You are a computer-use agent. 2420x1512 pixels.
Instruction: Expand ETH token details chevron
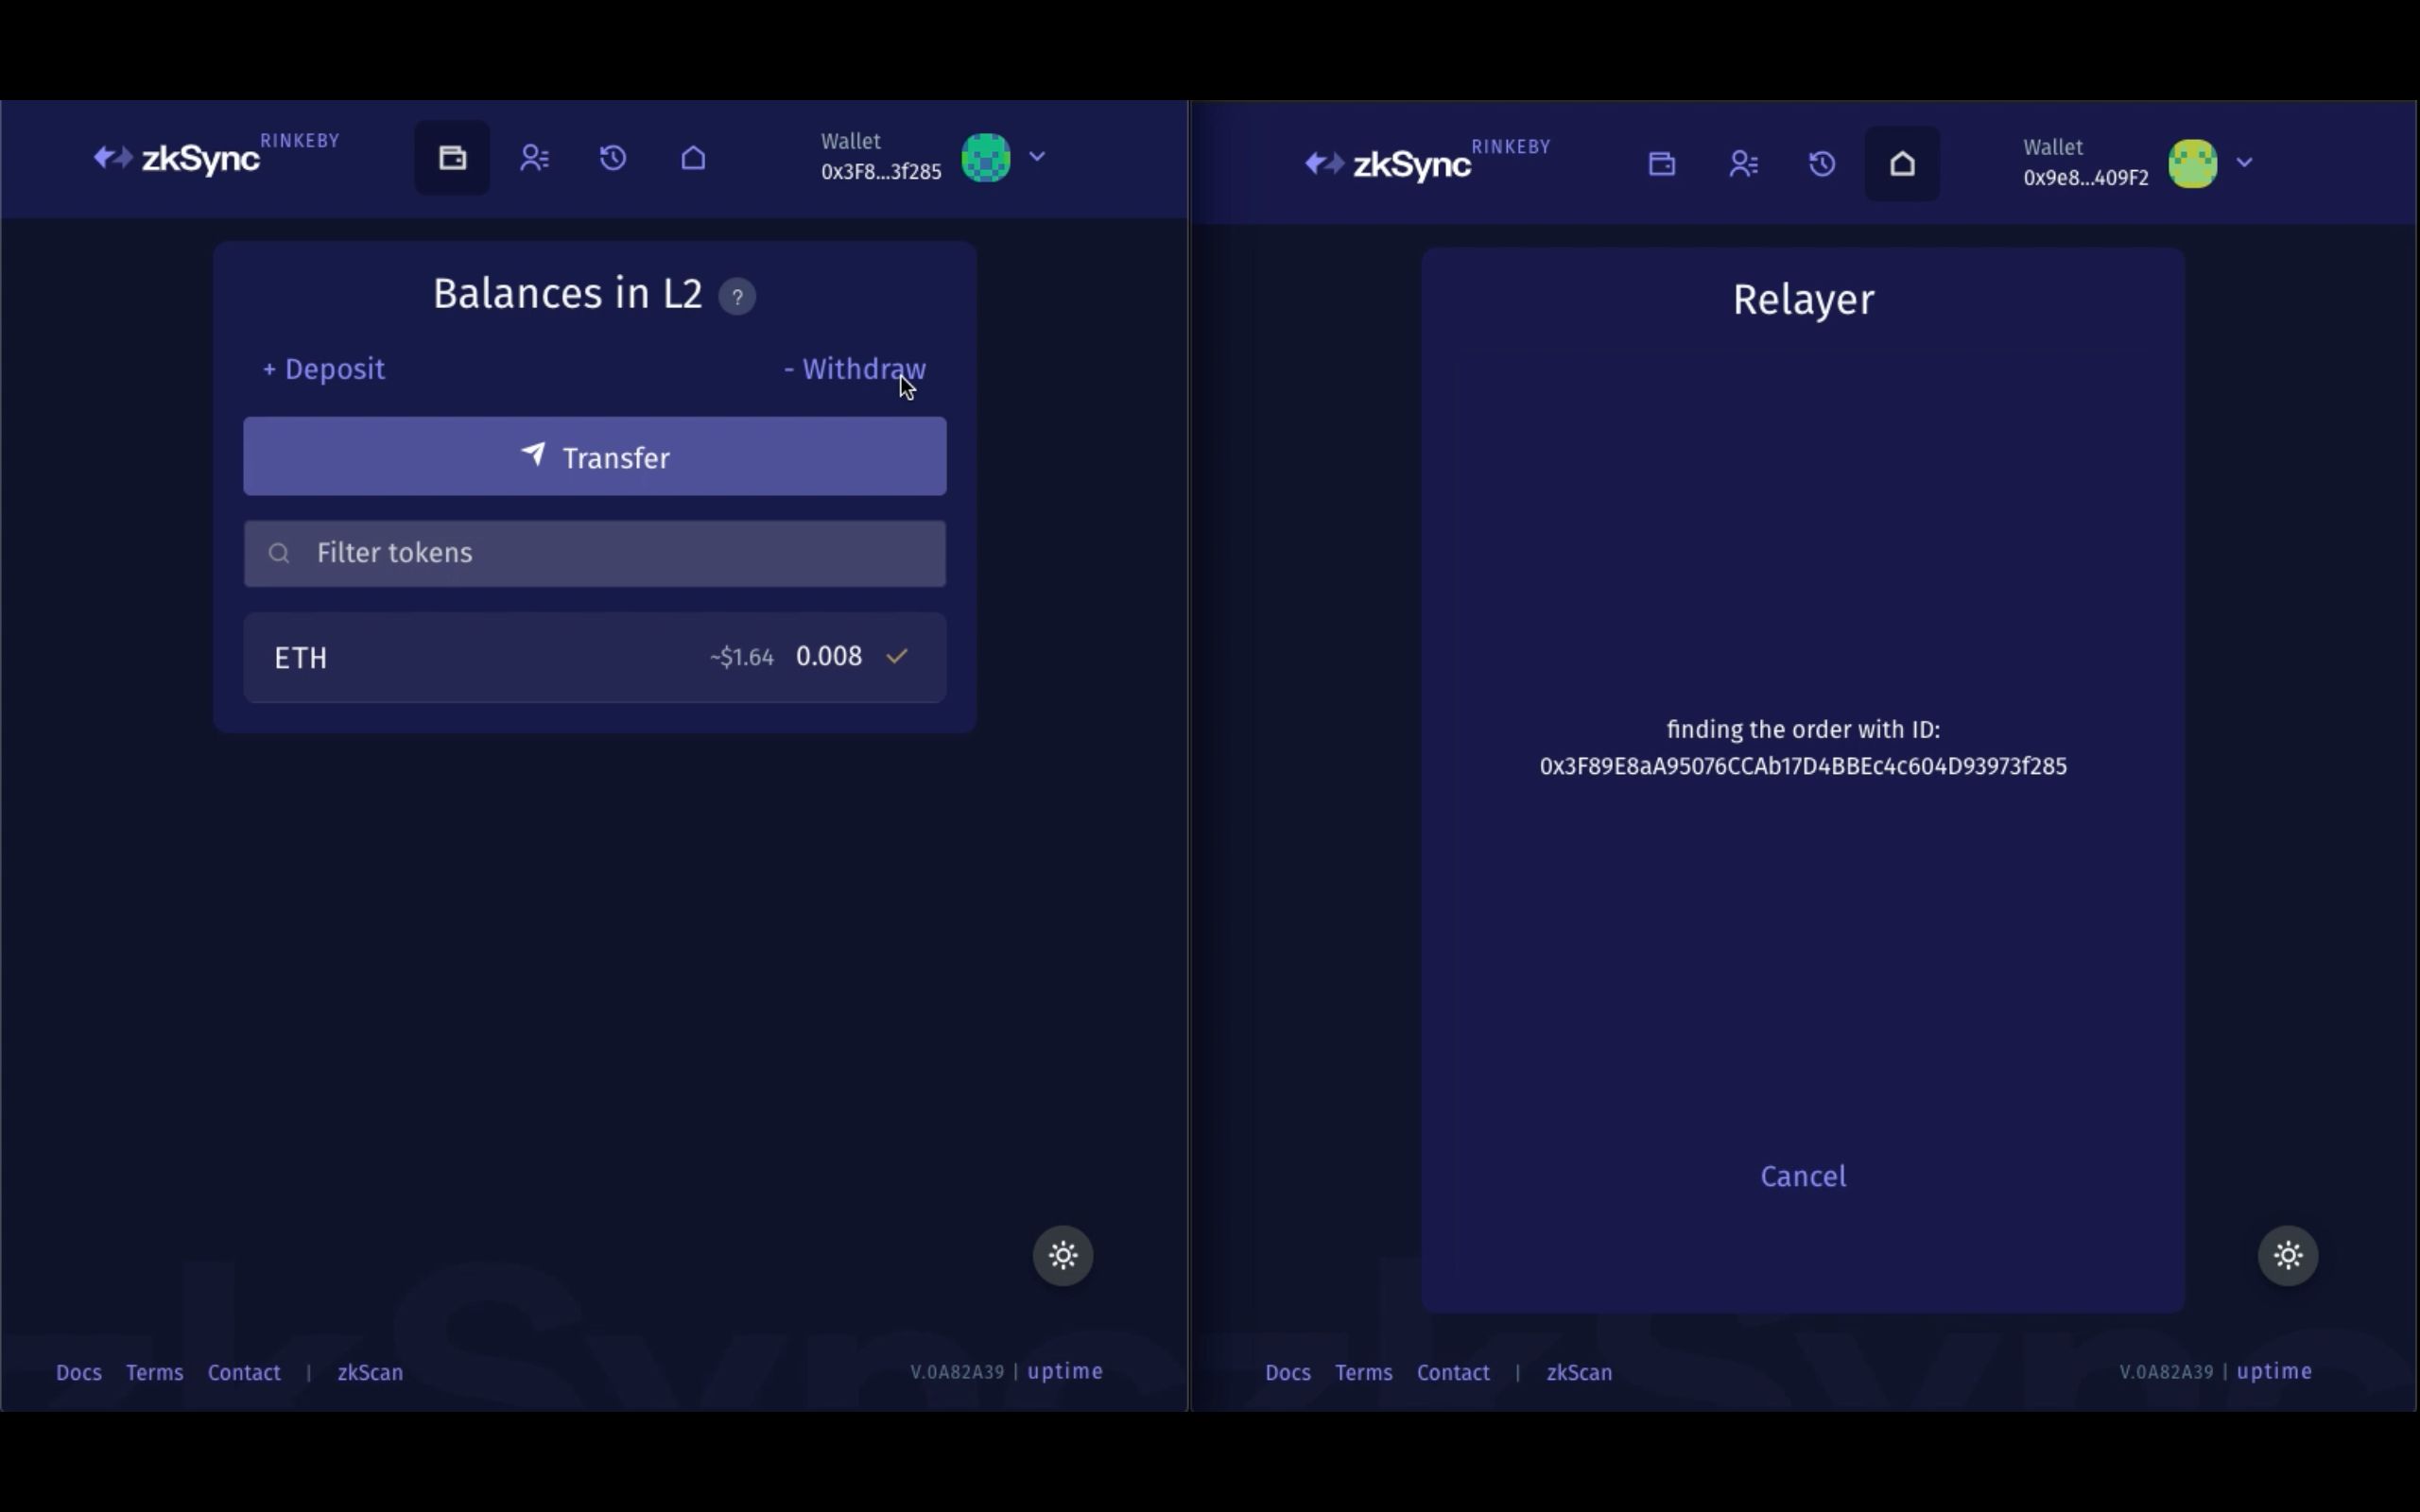(899, 657)
